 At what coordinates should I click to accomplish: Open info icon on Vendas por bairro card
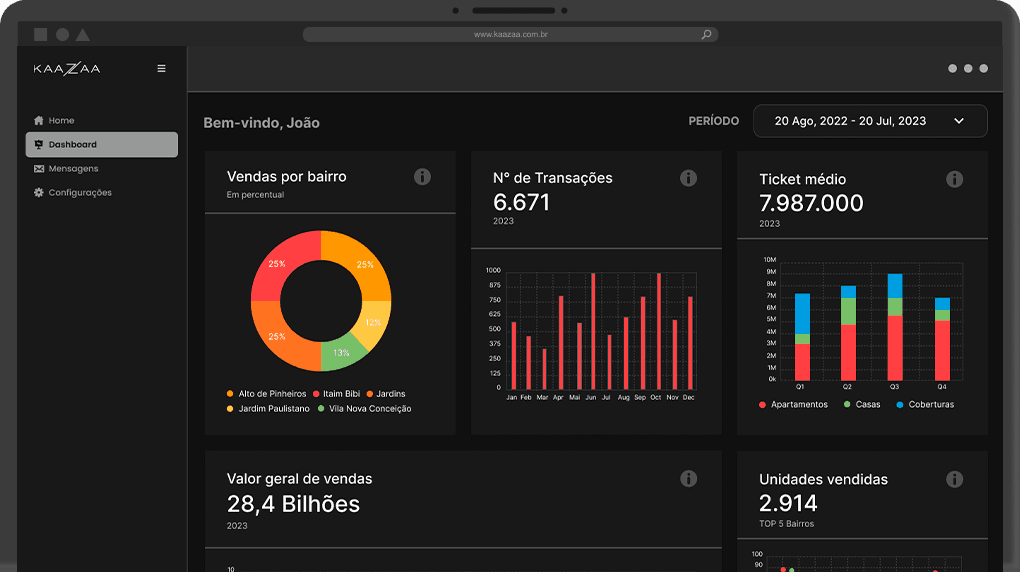click(422, 176)
